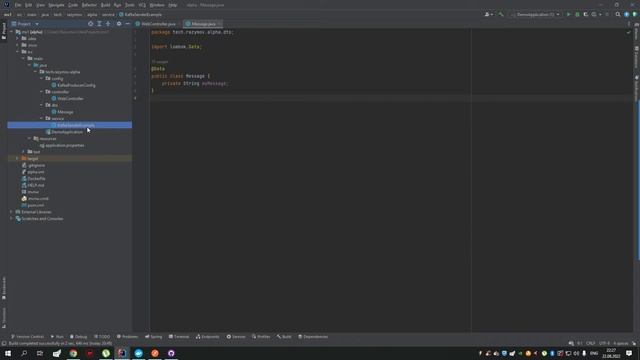Image resolution: width=640 pixels, height=360 pixels.
Task: Open the Version Control tool window
Action: 27,337
